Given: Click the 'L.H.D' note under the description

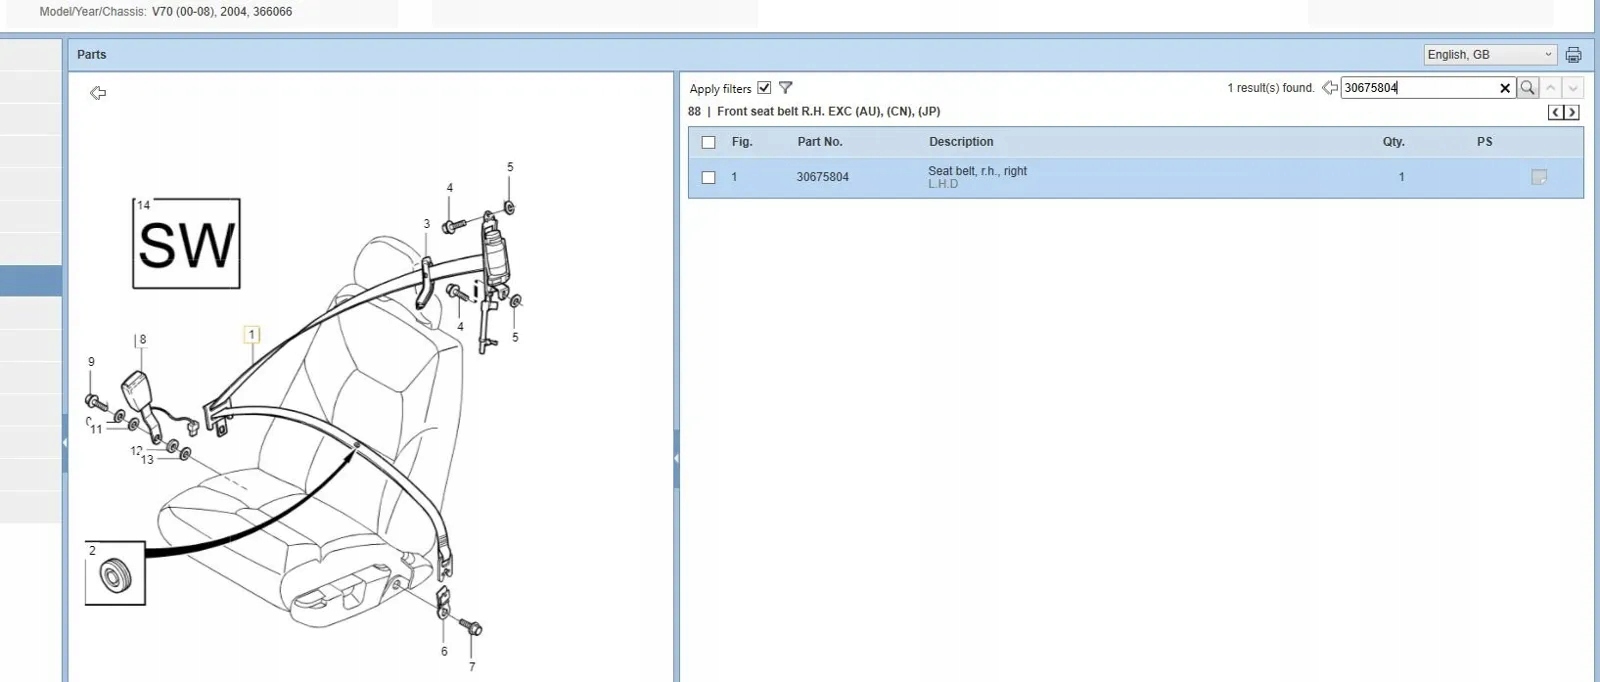Looking at the screenshot, I should pos(943,184).
